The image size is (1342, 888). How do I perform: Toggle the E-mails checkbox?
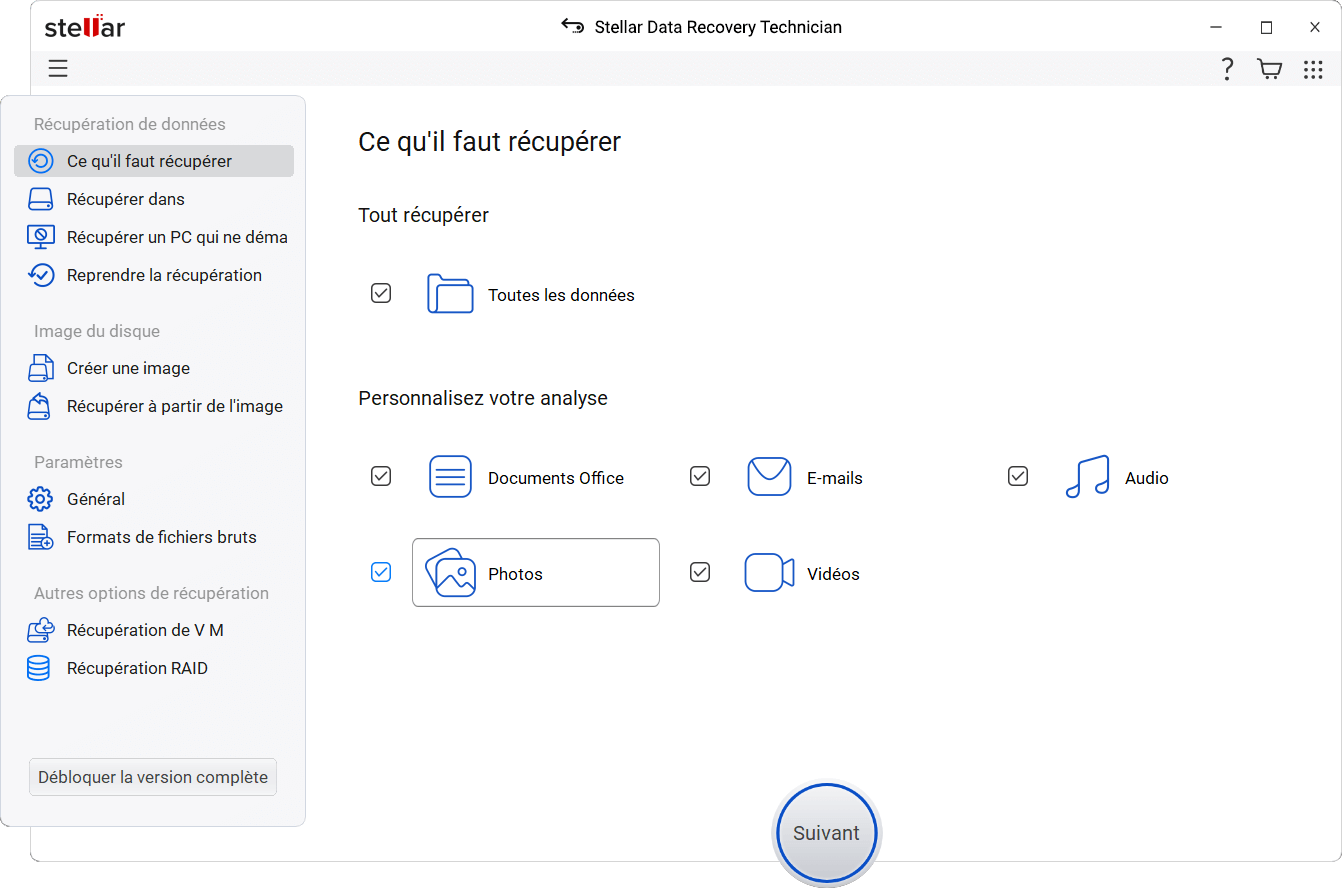pyautogui.click(x=700, y=476)
